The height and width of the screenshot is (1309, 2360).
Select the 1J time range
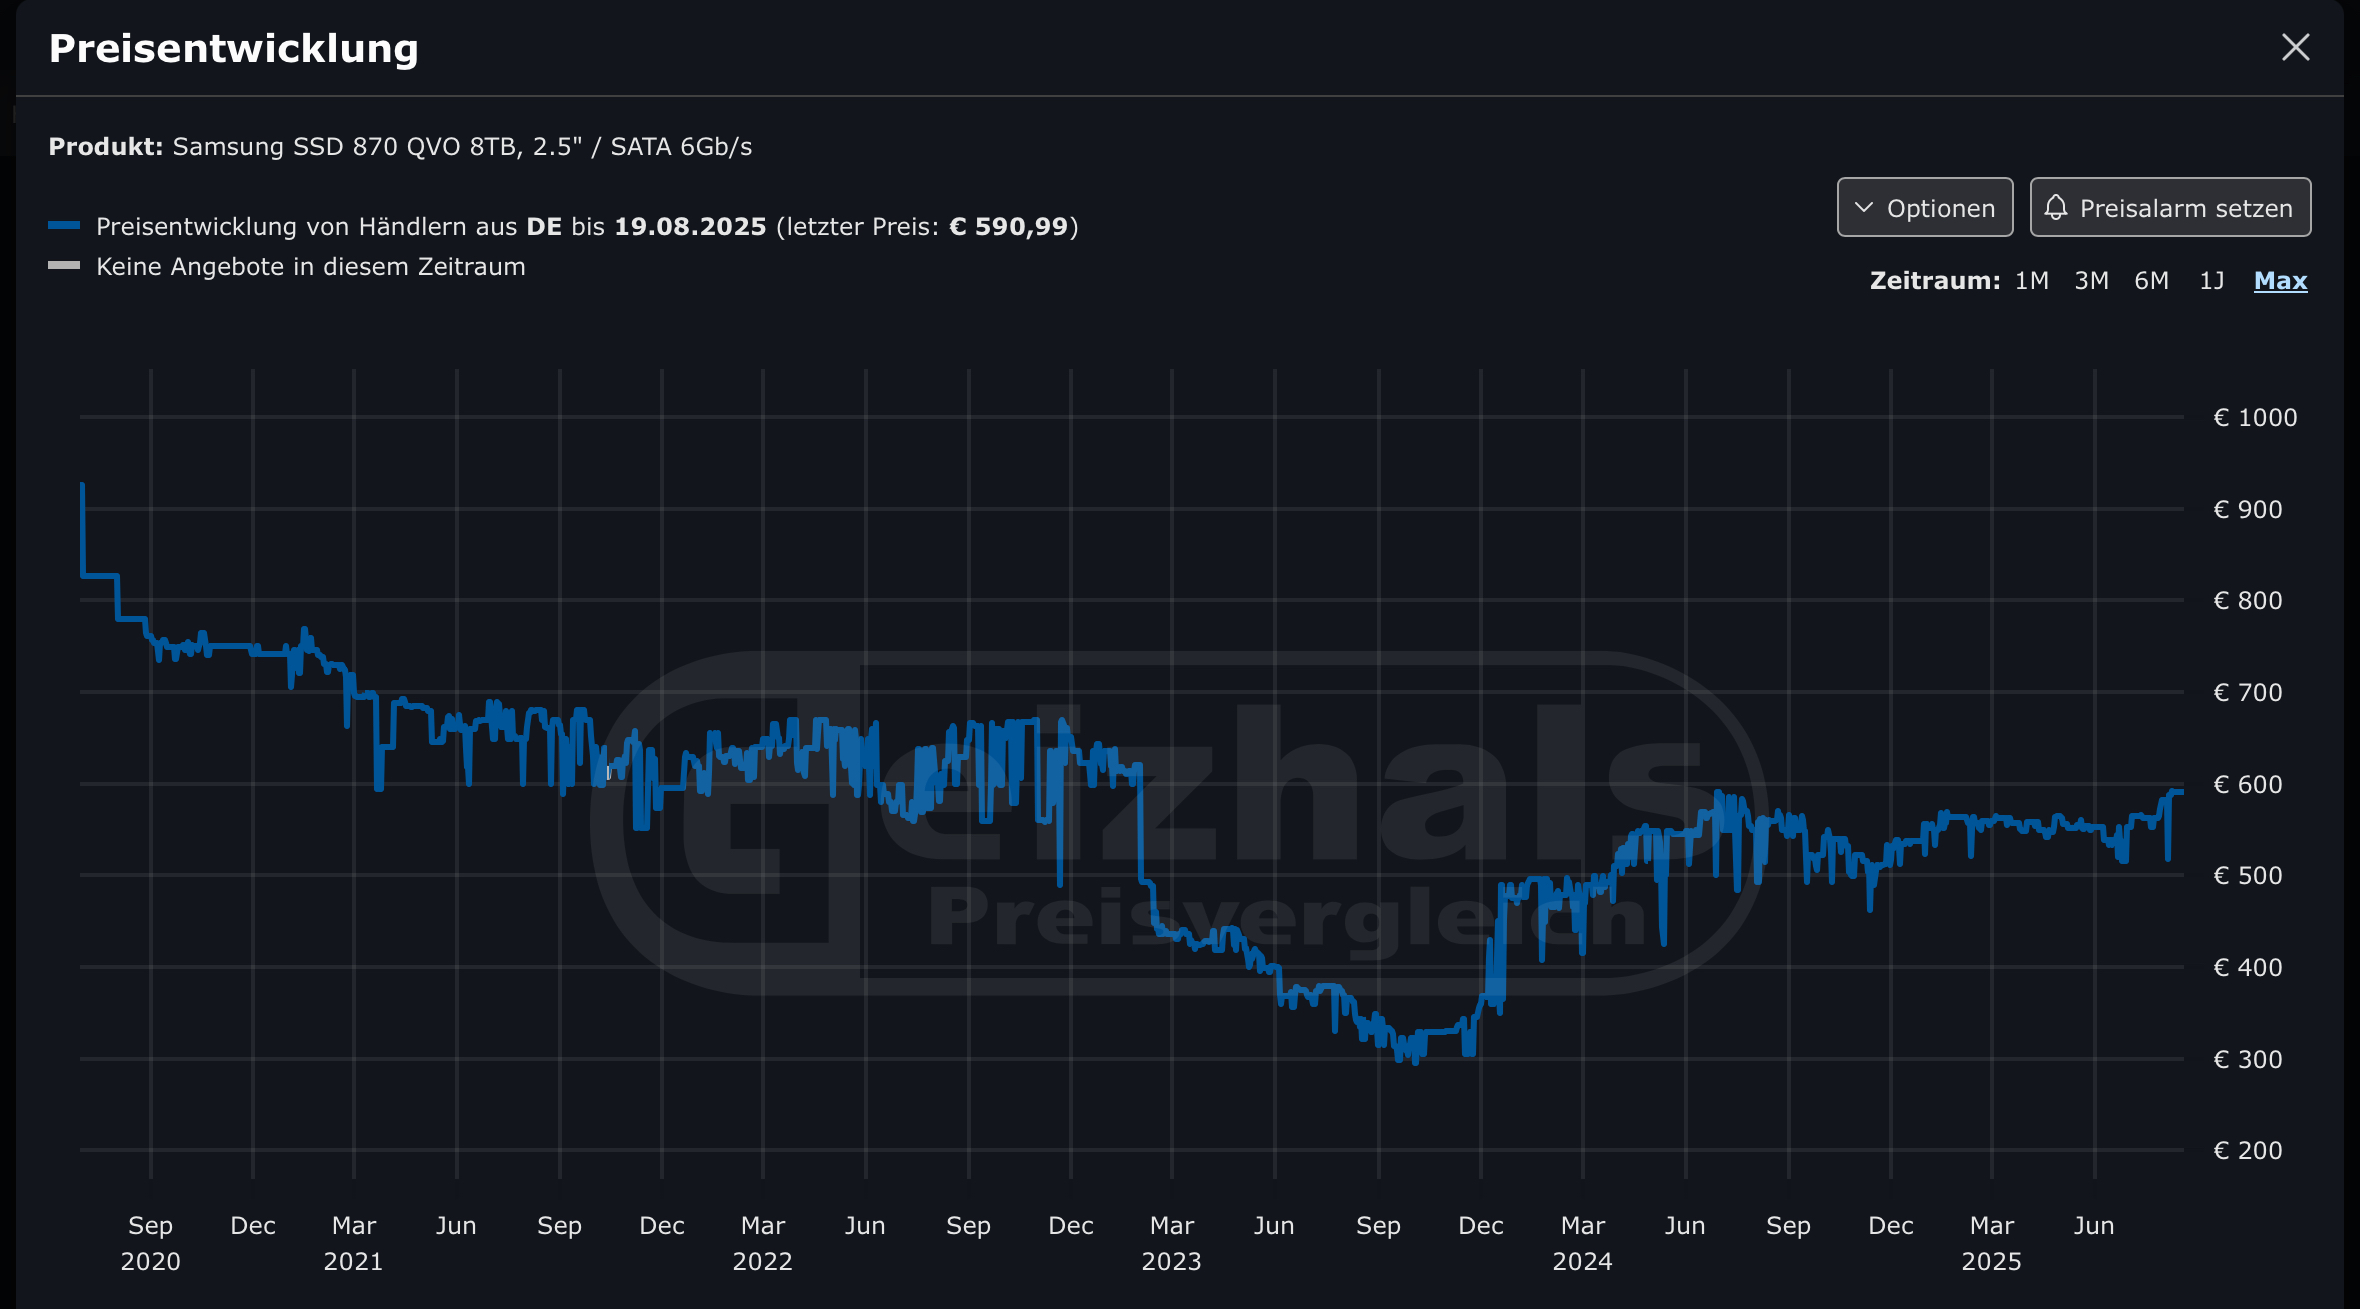tap(2212, 281)
